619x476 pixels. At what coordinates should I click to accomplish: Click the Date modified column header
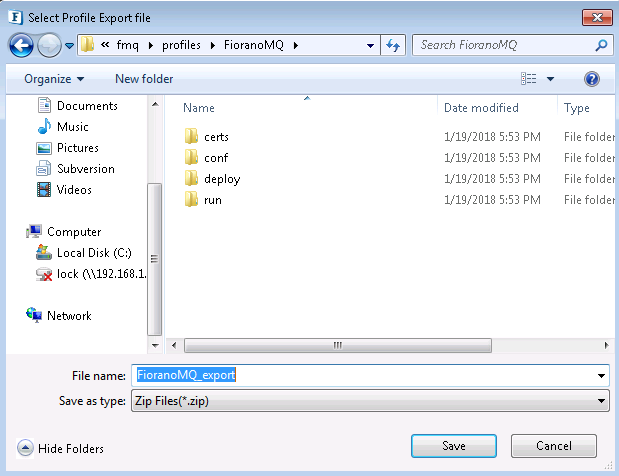[481, 108]
